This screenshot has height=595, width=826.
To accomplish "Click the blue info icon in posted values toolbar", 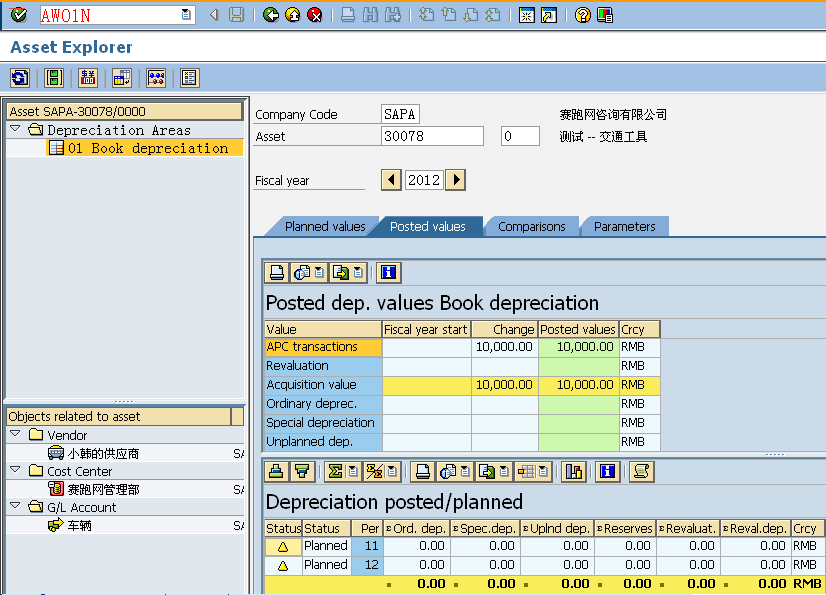I will 388,272.
